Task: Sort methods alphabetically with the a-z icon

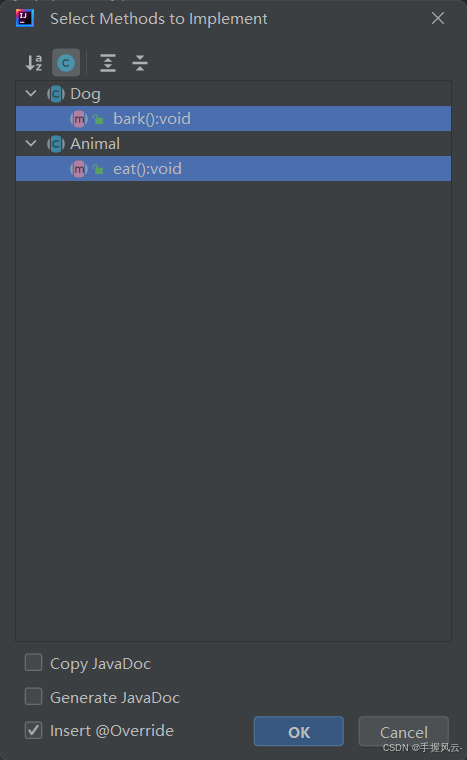Action: pyautogui.click(x=34, y=63)
